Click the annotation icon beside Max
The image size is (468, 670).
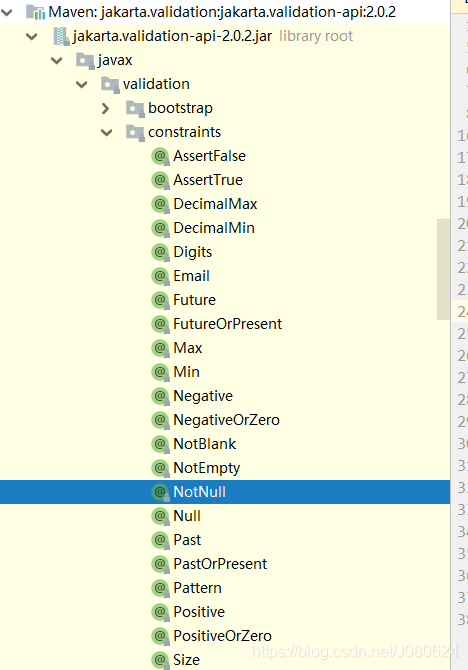tap(160, 348)
